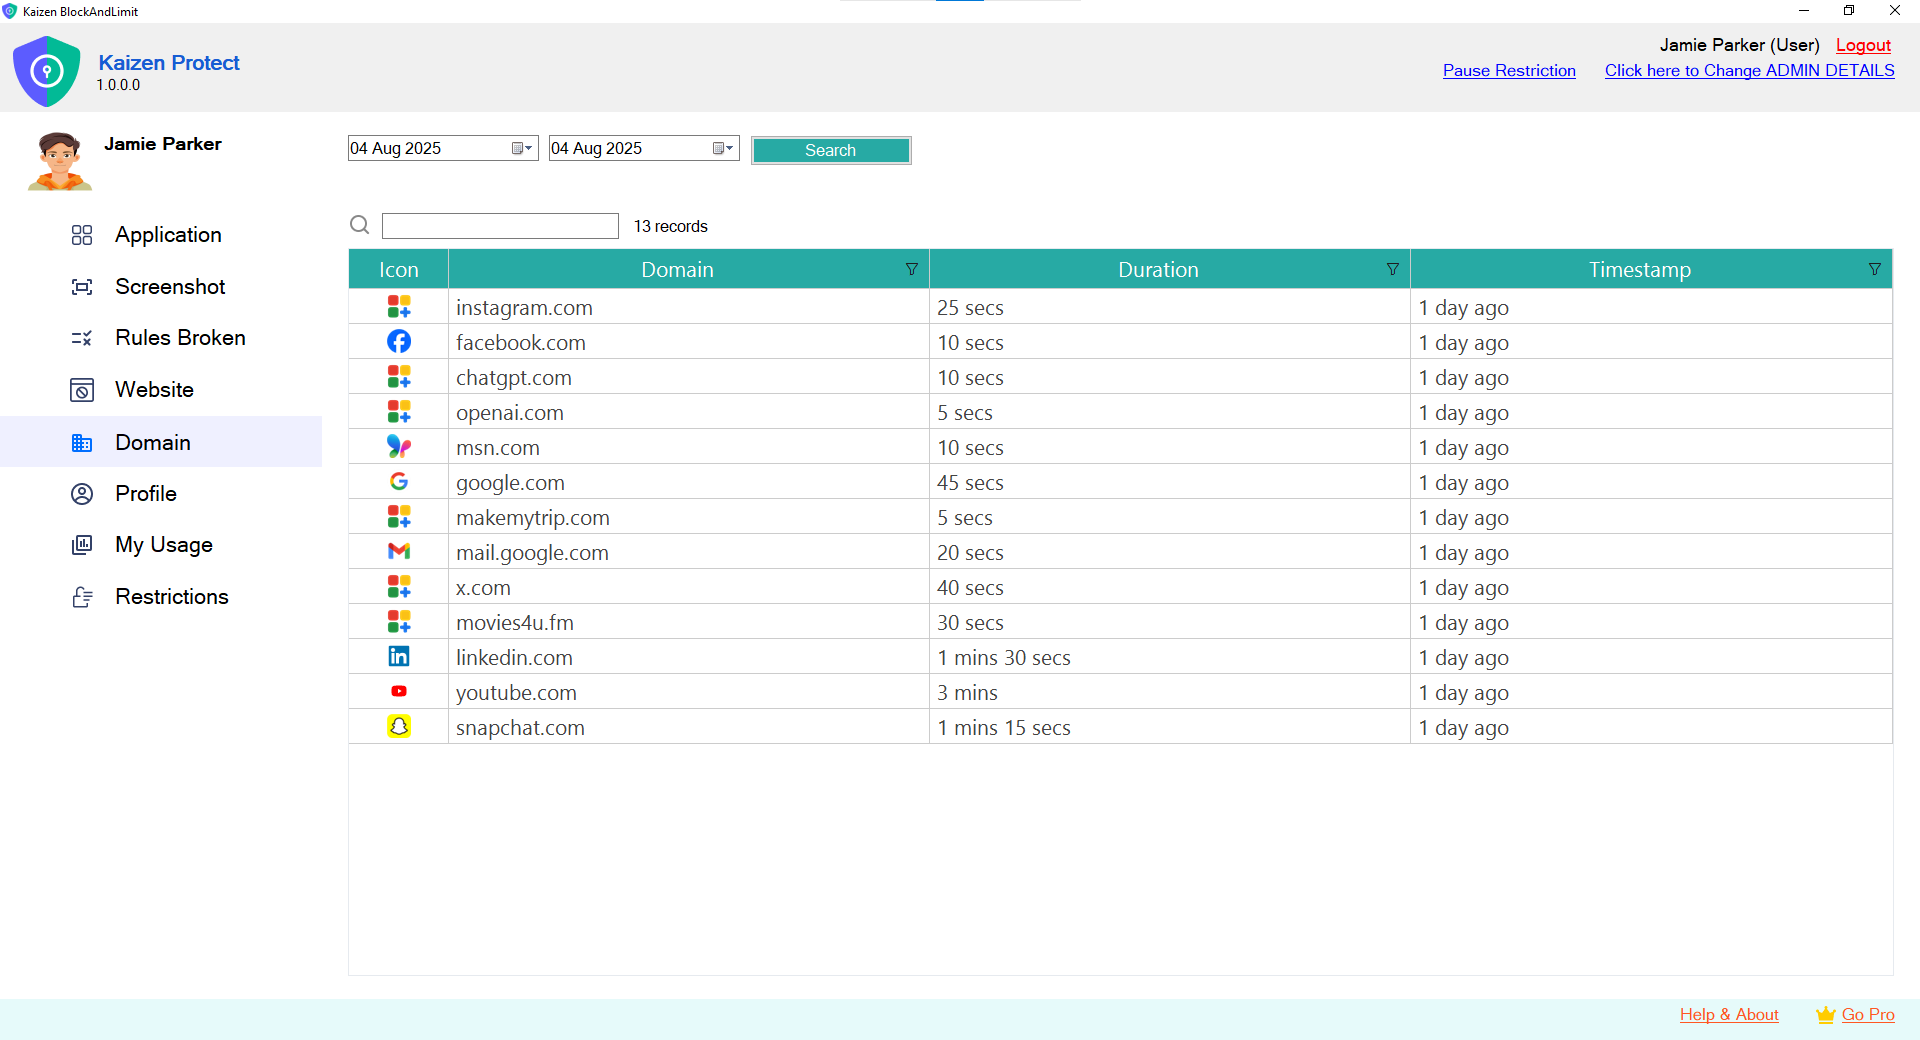Click the icon in the makemytrip.com row
The width and height of the screenshot is (1920, 1040).
pyautogui.click(x=399, y=517)
